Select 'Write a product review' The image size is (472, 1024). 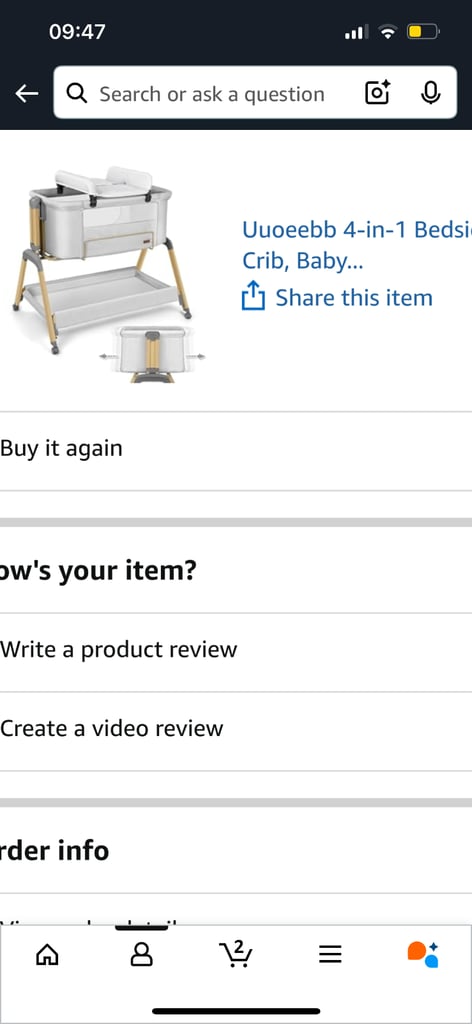click(x=236, y=651)
